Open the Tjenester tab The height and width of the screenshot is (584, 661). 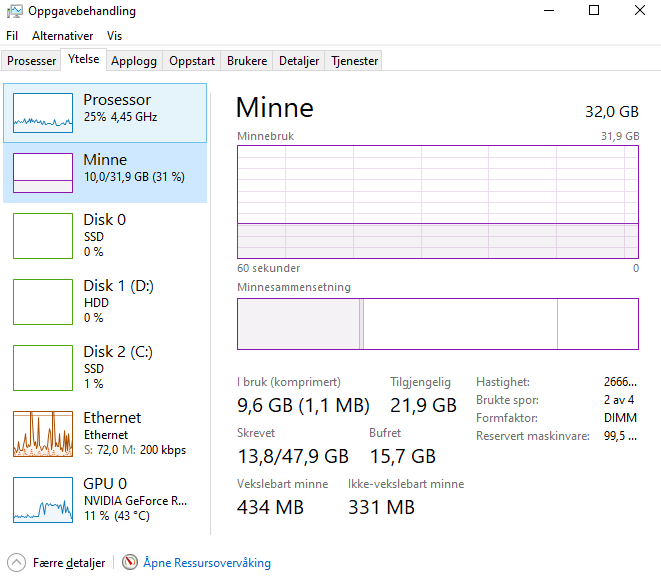click(354, 61)
